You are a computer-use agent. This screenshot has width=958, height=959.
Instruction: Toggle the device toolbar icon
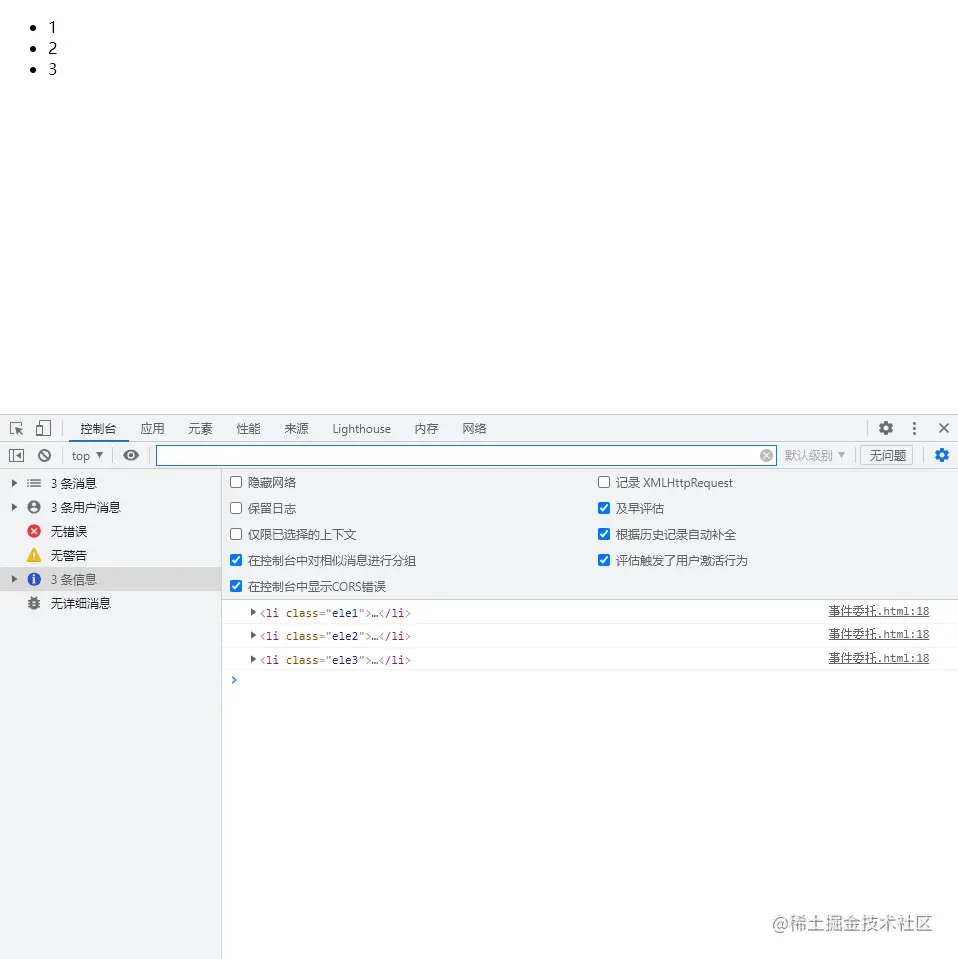pos(43,428)
